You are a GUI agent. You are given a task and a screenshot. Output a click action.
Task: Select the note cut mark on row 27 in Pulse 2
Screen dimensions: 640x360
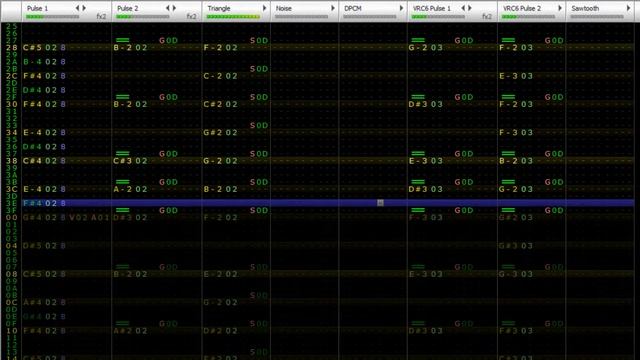122,40
